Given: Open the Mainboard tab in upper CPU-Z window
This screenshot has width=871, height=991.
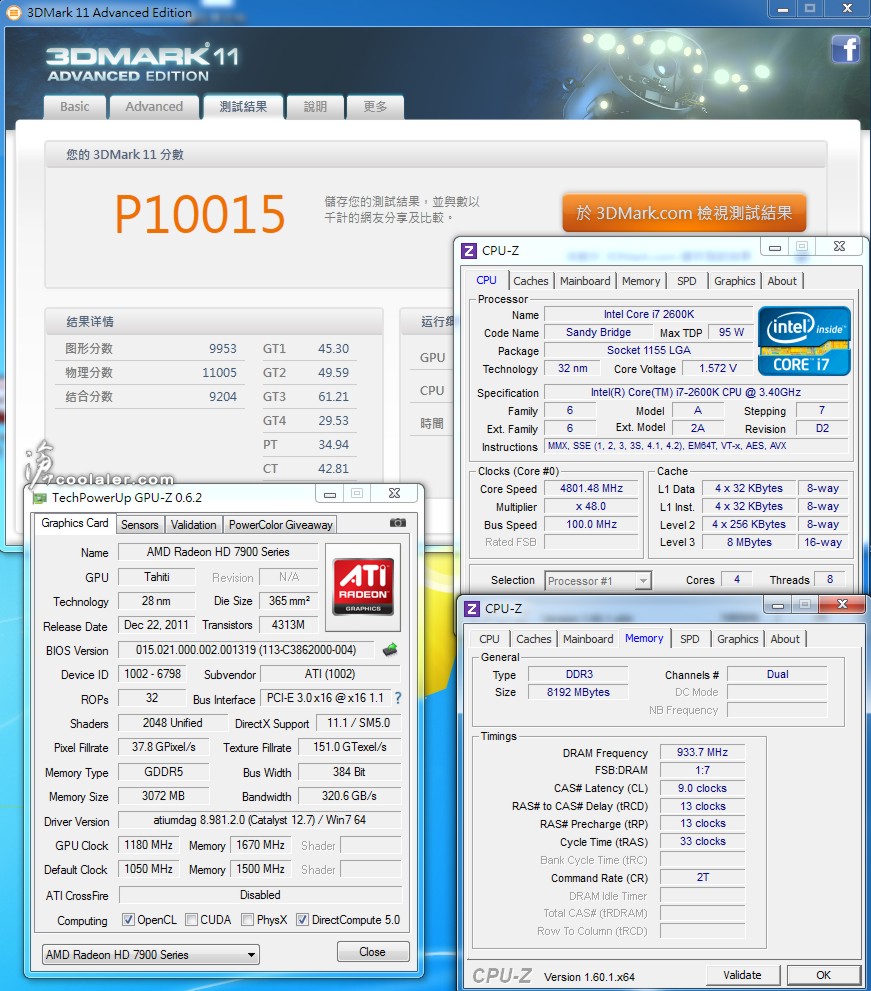Looking at the screenshot, I should point(585,281).
